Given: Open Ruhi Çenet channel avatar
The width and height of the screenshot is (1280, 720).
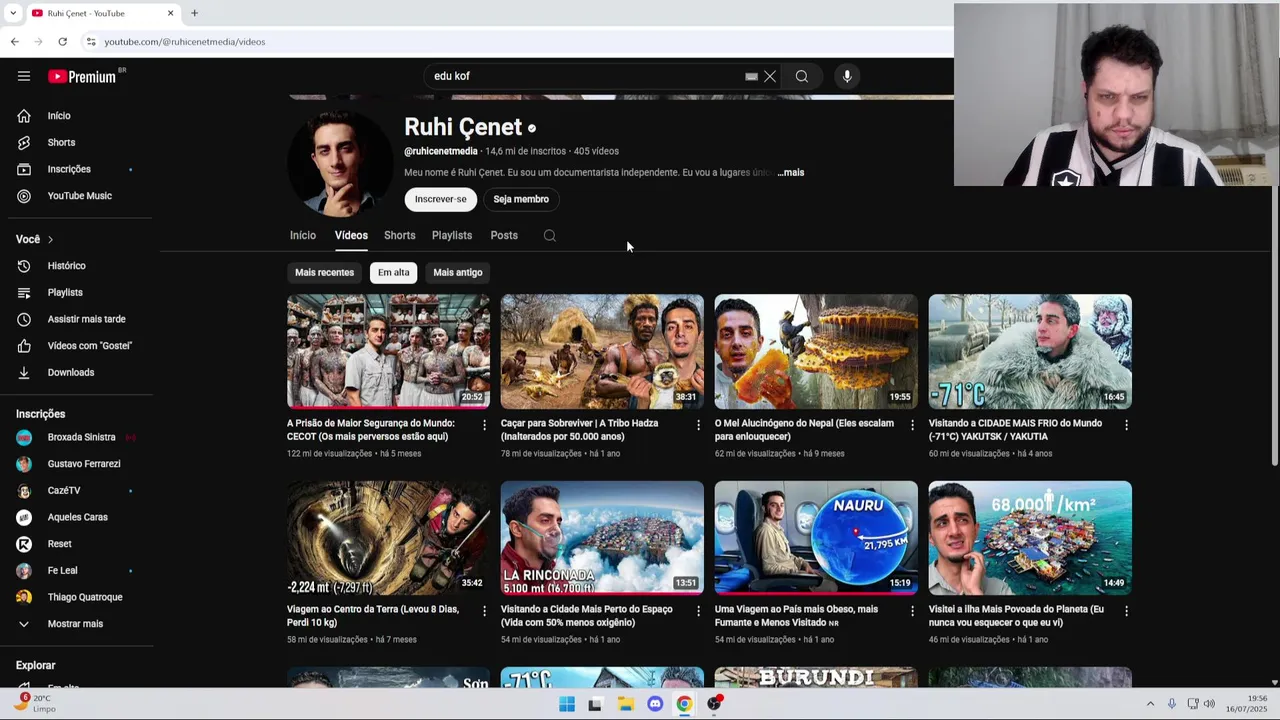Looking at the screenshot, I should pyautogui.click(x=341, y=163).
